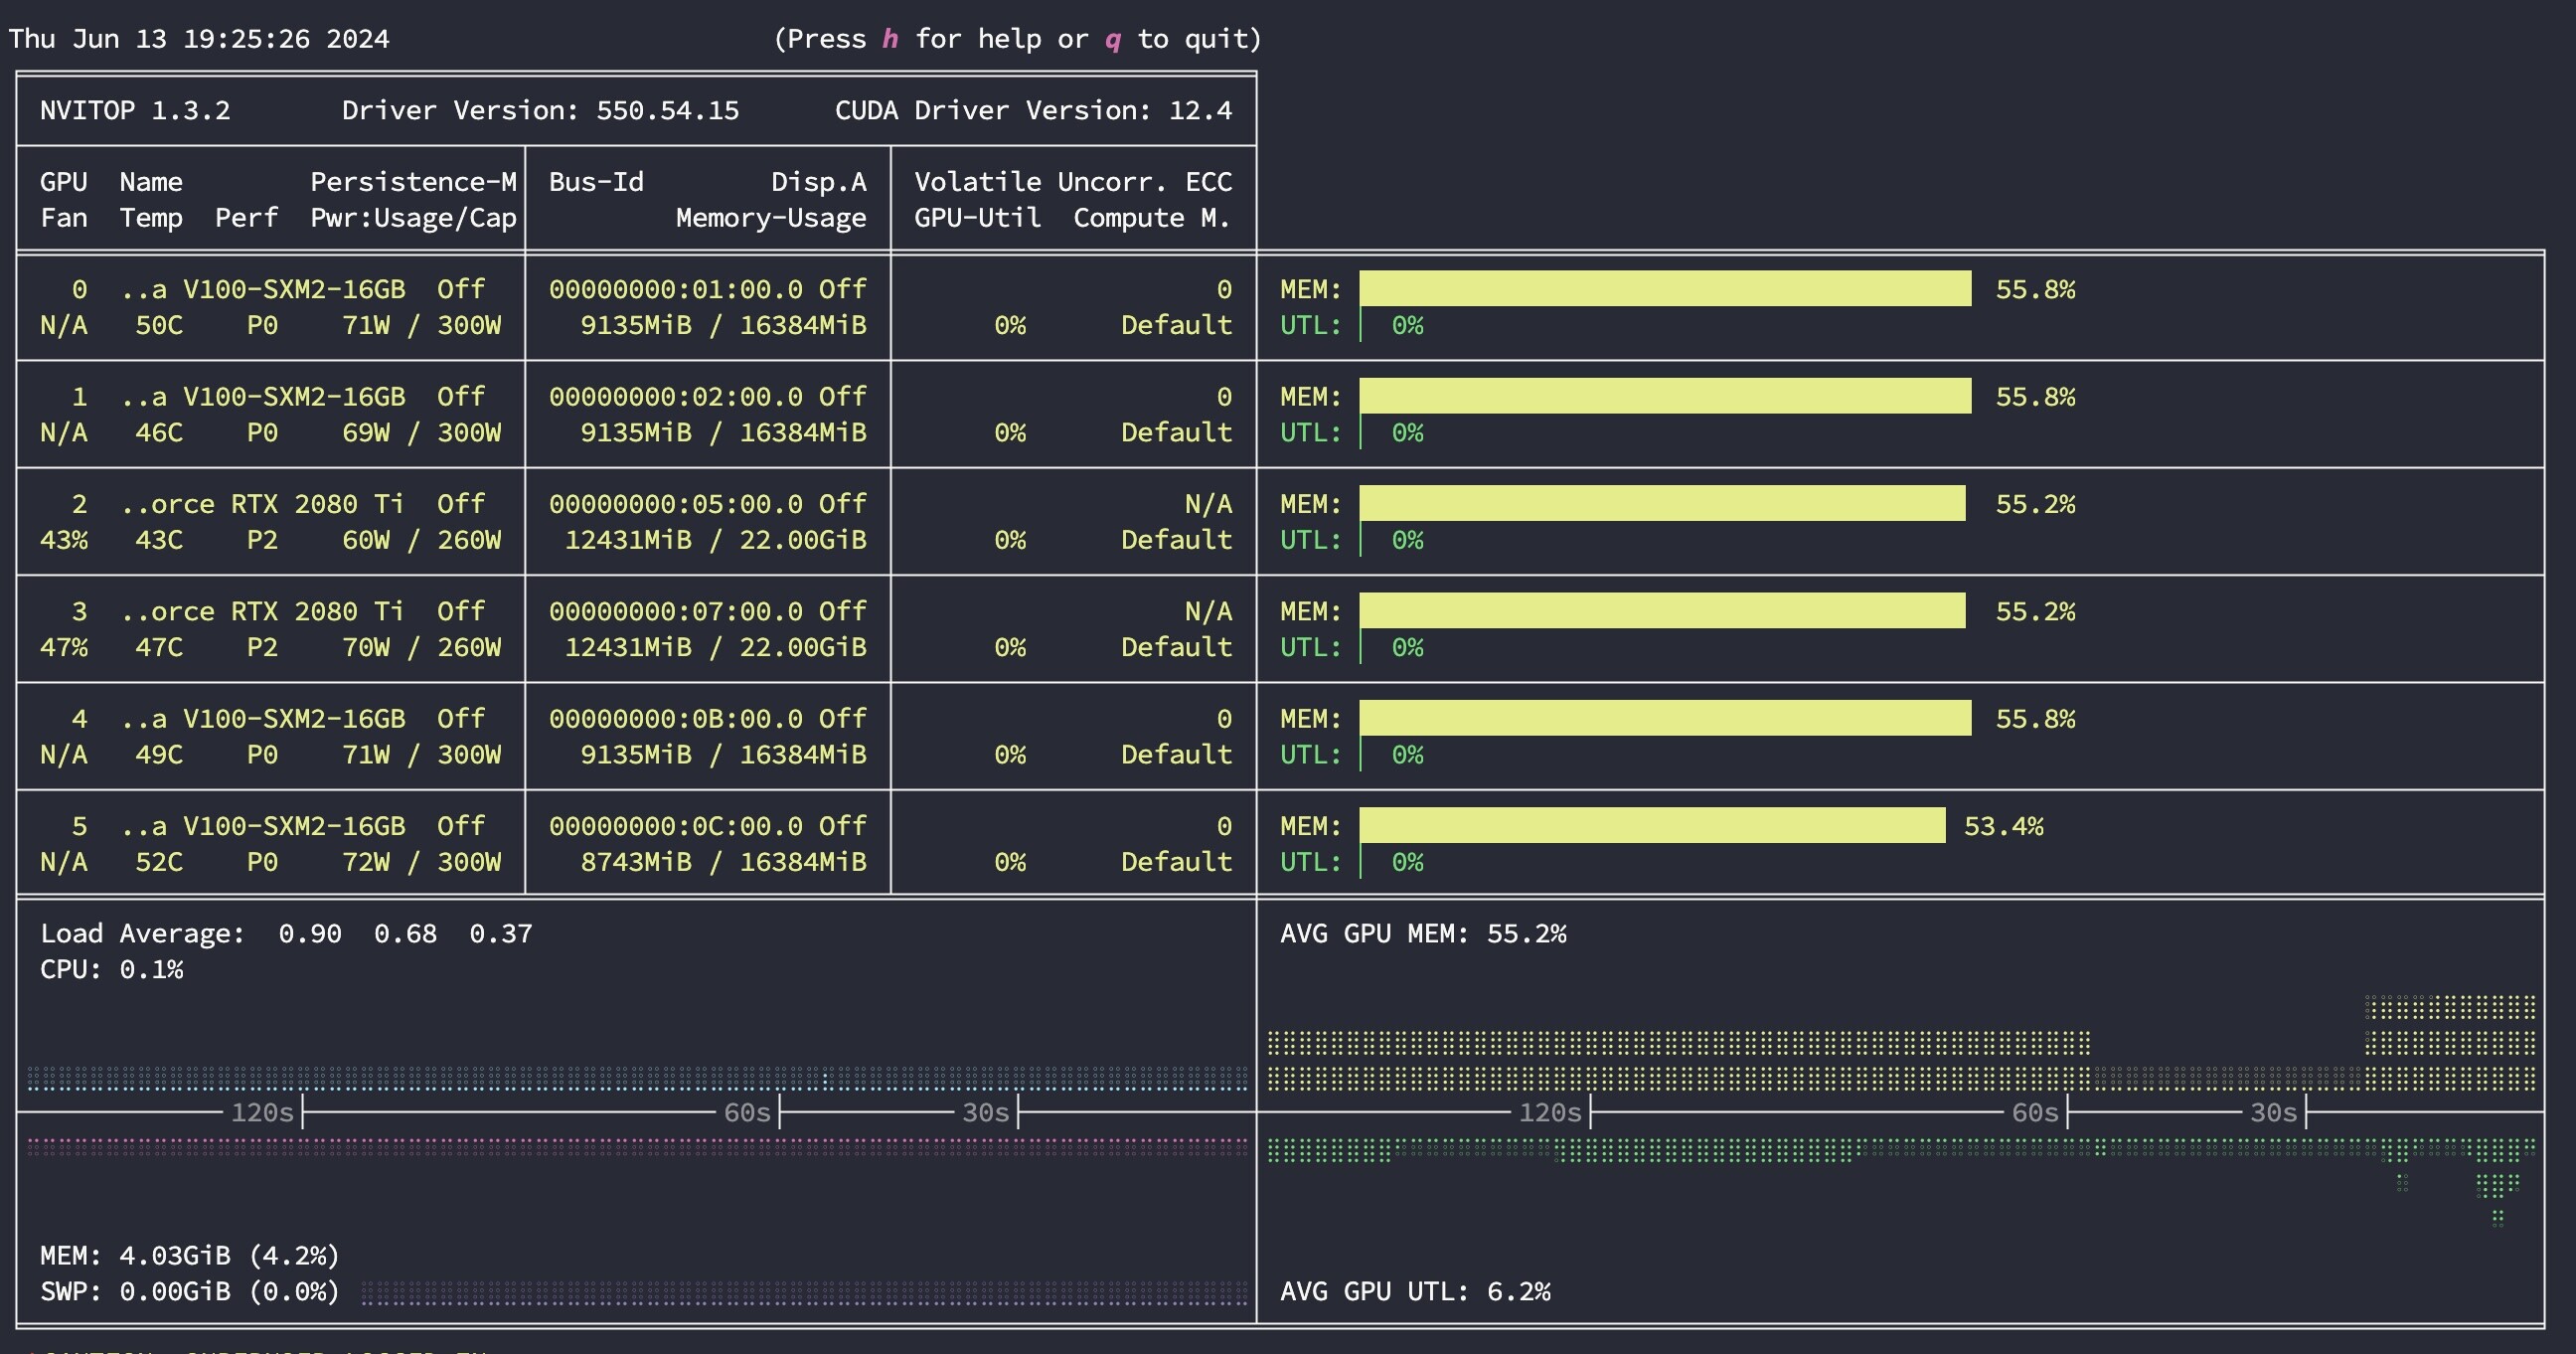Click the Memory-Usage column header
The width and height of the screenshot is (2576, 1354).
771,218
